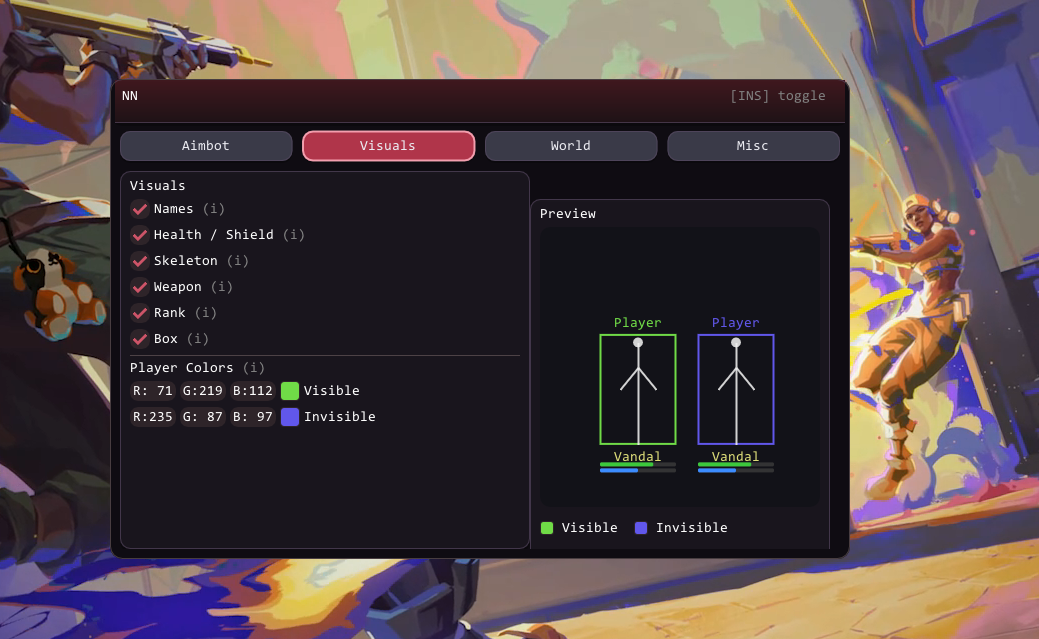The image size is (1039, 639).
Task: Click the info icon next to Rank
Action: point(205,313)
